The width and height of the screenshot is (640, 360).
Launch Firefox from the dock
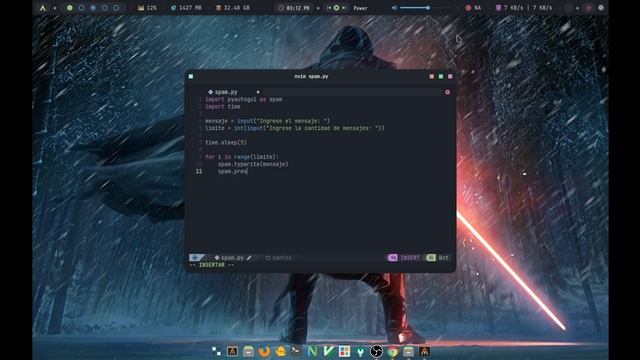pos(264,351)
